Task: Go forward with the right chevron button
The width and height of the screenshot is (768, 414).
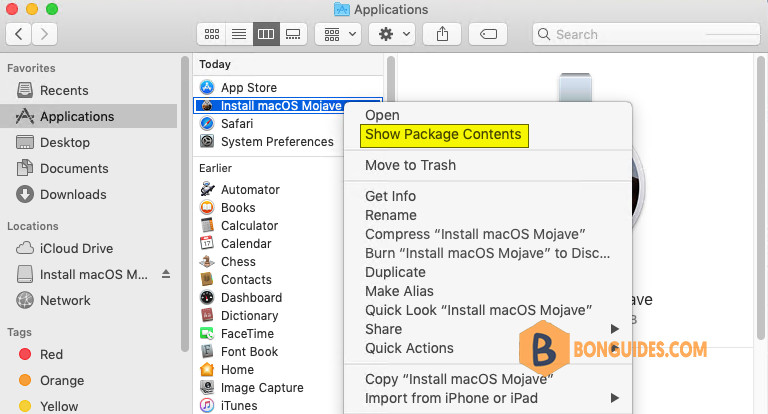Action: [x=45, y=34]
